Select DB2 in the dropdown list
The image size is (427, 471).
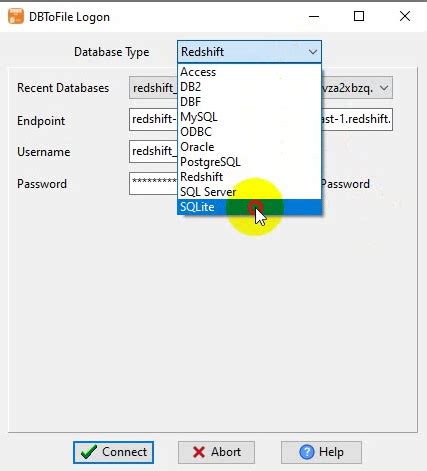[x=249, y=87]
